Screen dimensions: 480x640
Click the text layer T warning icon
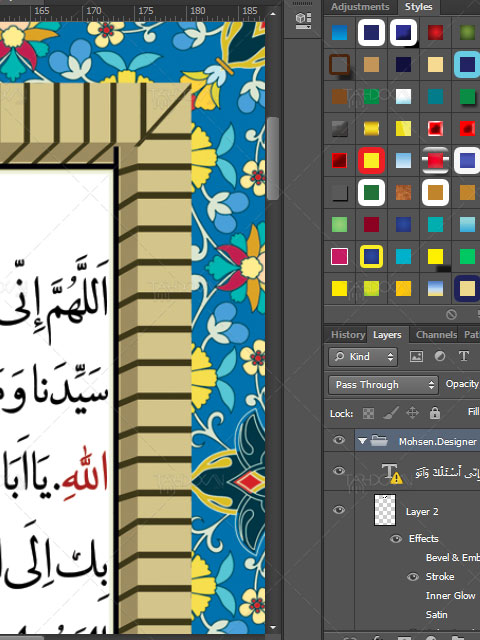[x=391, y=473]
